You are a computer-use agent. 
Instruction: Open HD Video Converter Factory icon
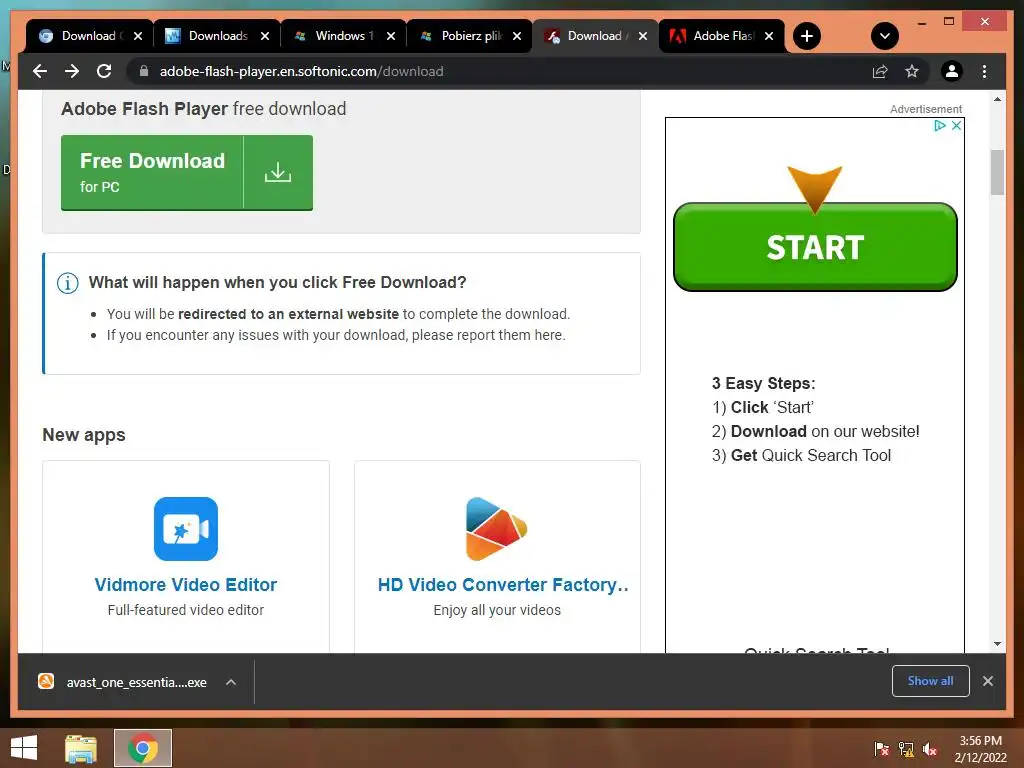click(x=496, y=528)
